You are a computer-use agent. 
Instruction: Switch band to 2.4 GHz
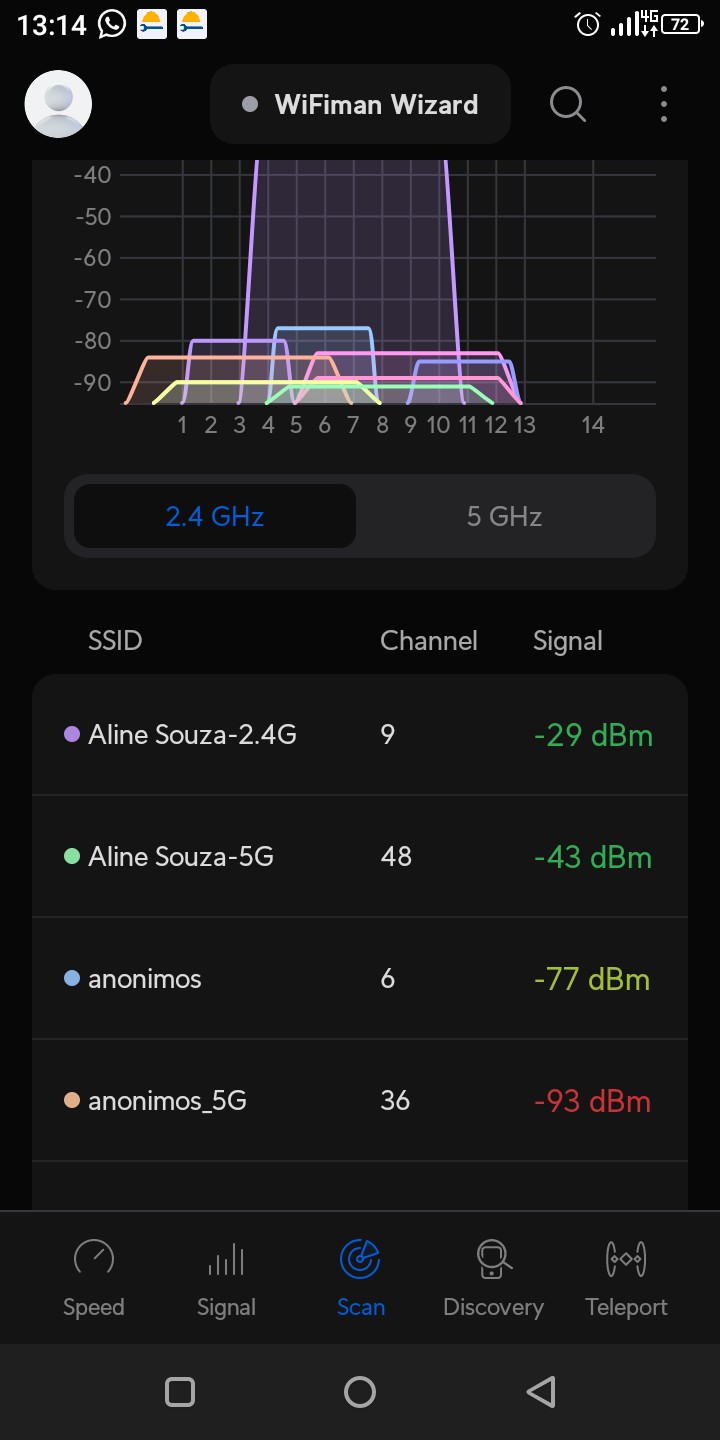tap(215, 516)
